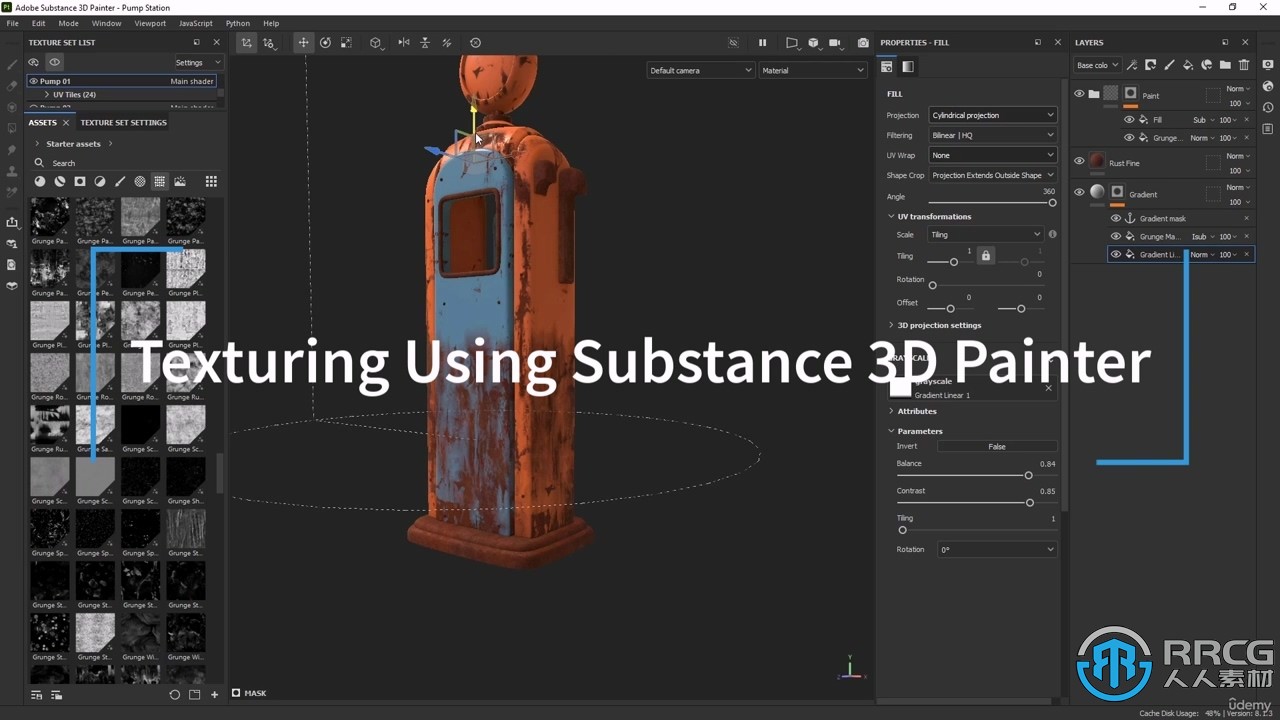Open History panel icon in right sidebar
This screenshot has height=720, width=1280.
[1268, 107]
